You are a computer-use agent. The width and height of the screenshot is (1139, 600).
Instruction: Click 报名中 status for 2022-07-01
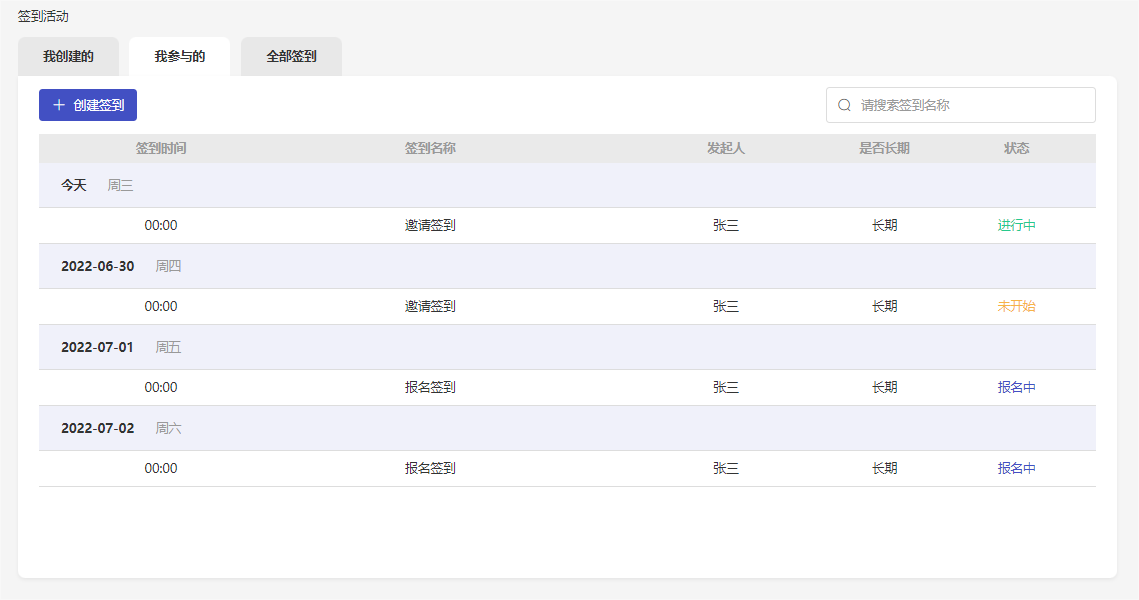coord(1016,388)
